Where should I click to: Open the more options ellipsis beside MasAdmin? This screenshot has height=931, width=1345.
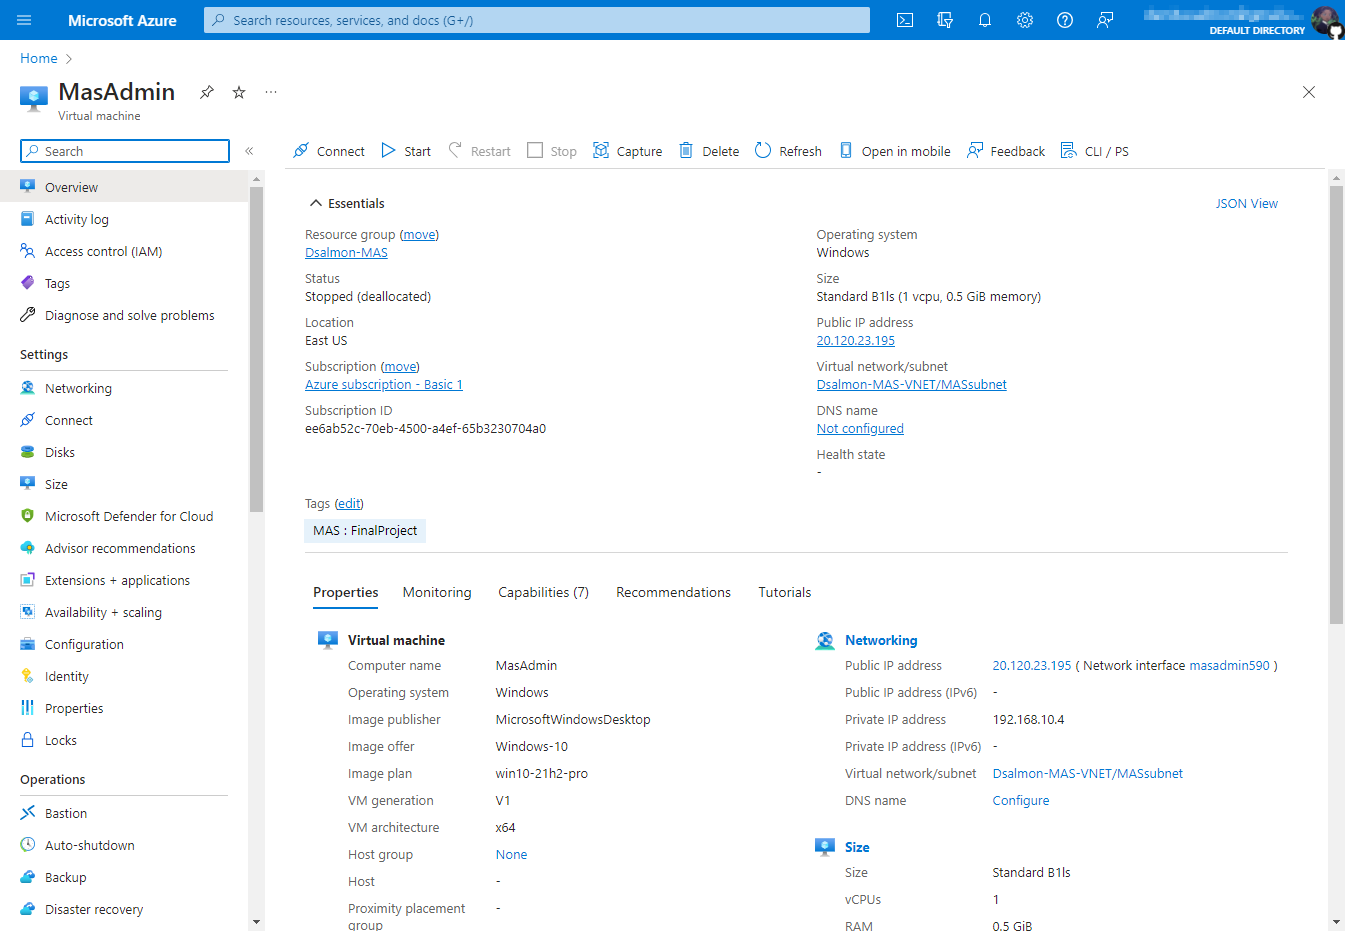click(271, 92)
